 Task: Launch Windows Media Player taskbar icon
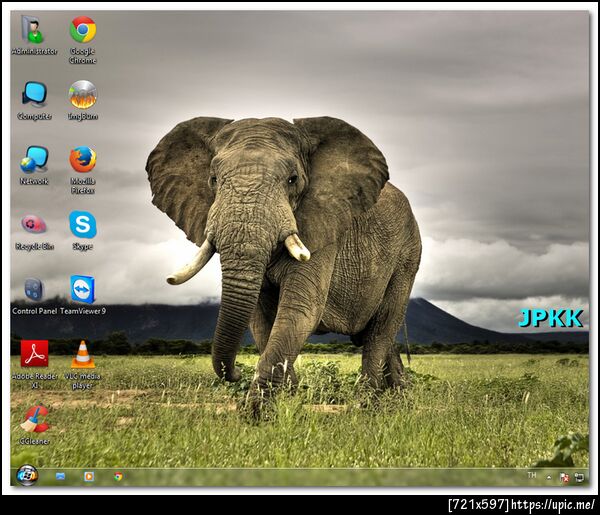[89, 476]
